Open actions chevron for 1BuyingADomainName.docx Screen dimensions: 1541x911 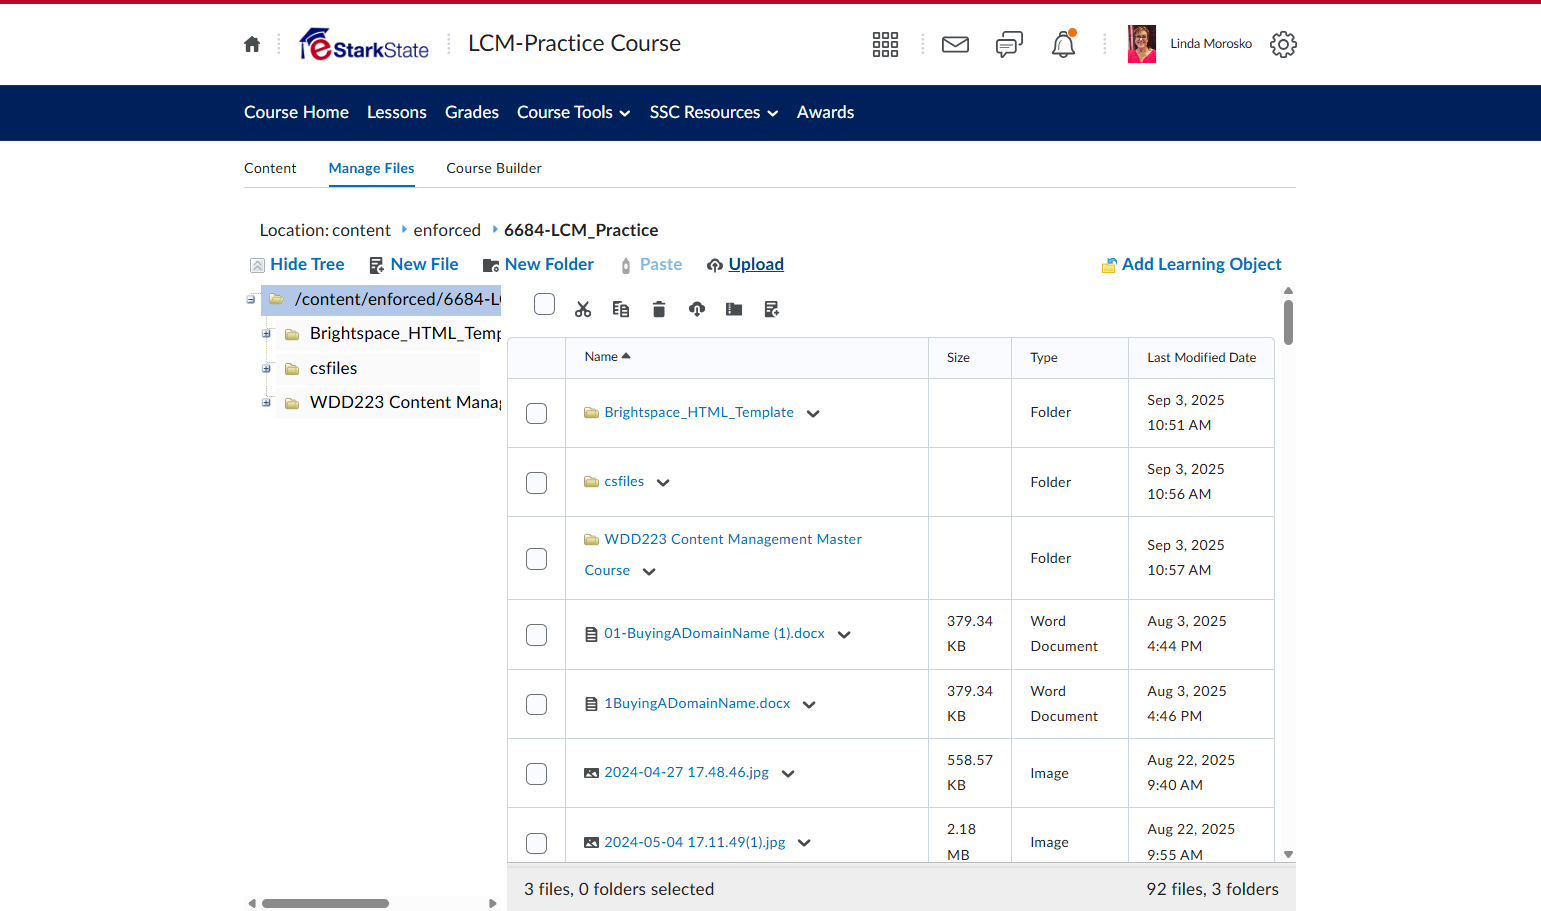(809, 705)
